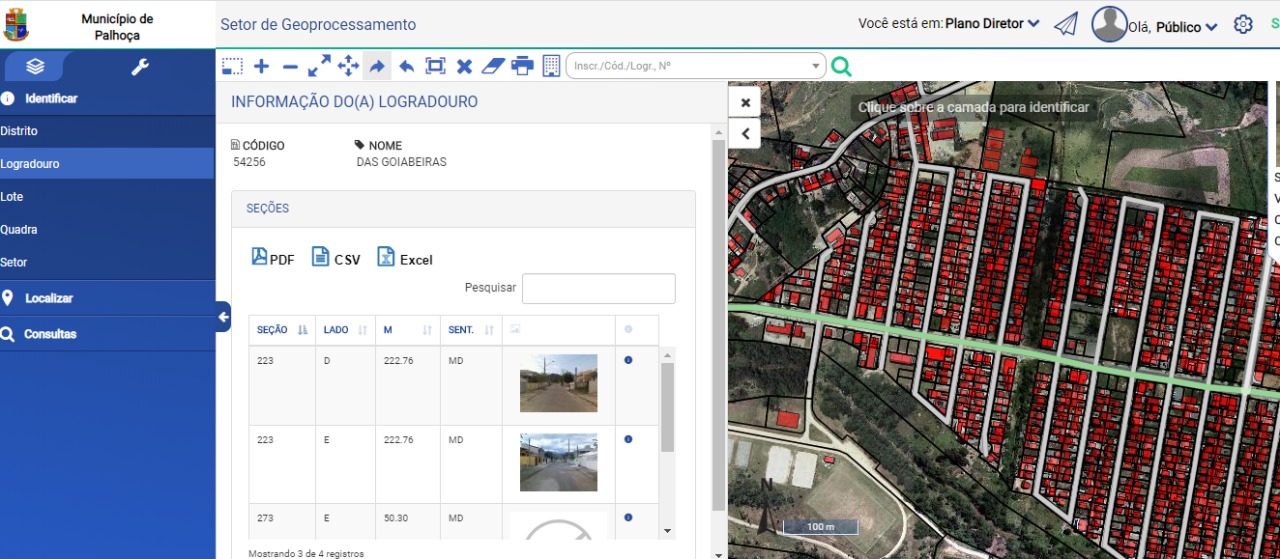Select the pan four-arrow move tool
This screenshot has height=559, width=1280.
point(348,66)
